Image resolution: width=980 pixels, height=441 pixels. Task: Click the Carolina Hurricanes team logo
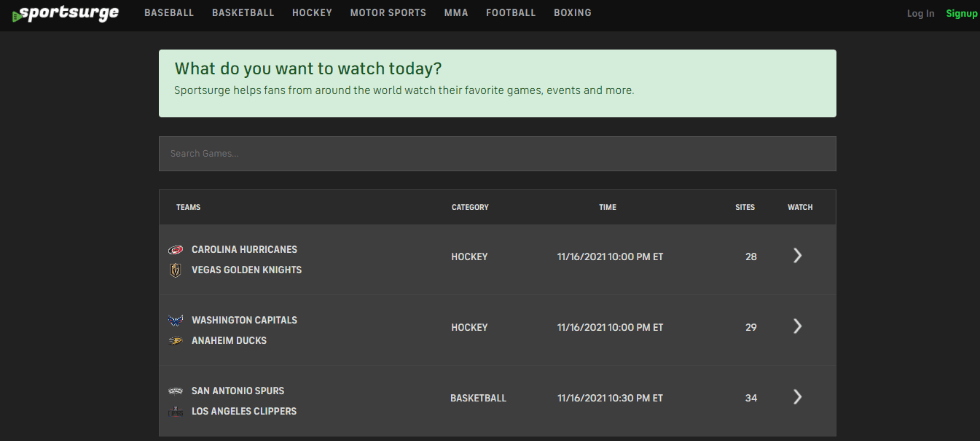coord(176,250)
